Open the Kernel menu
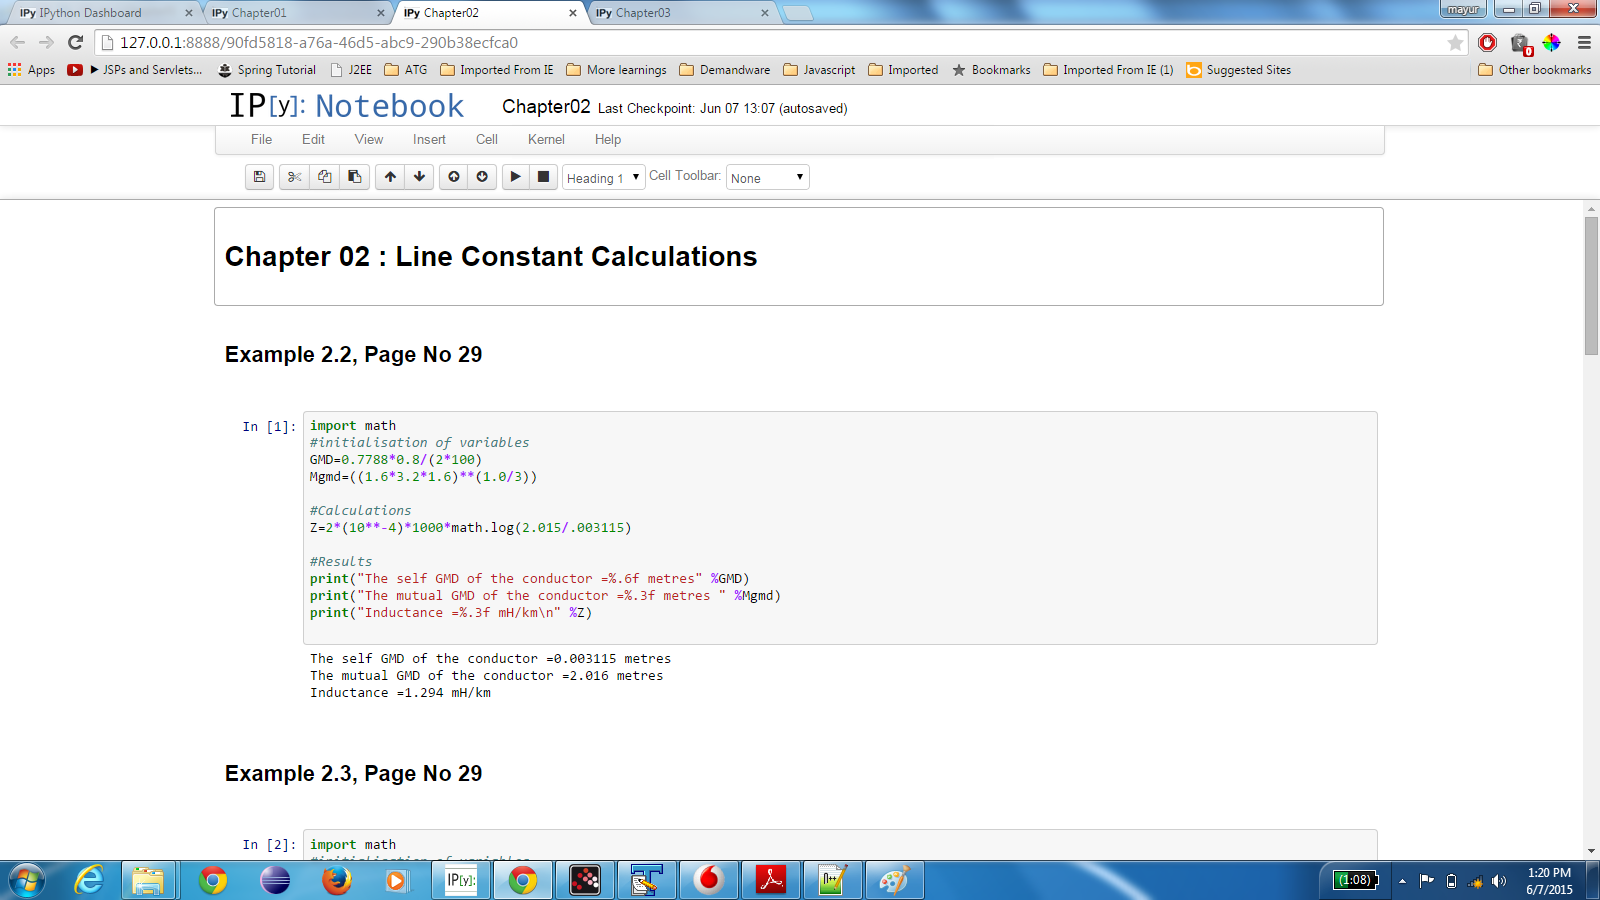The image size is (1600, 900). point(546,140)
